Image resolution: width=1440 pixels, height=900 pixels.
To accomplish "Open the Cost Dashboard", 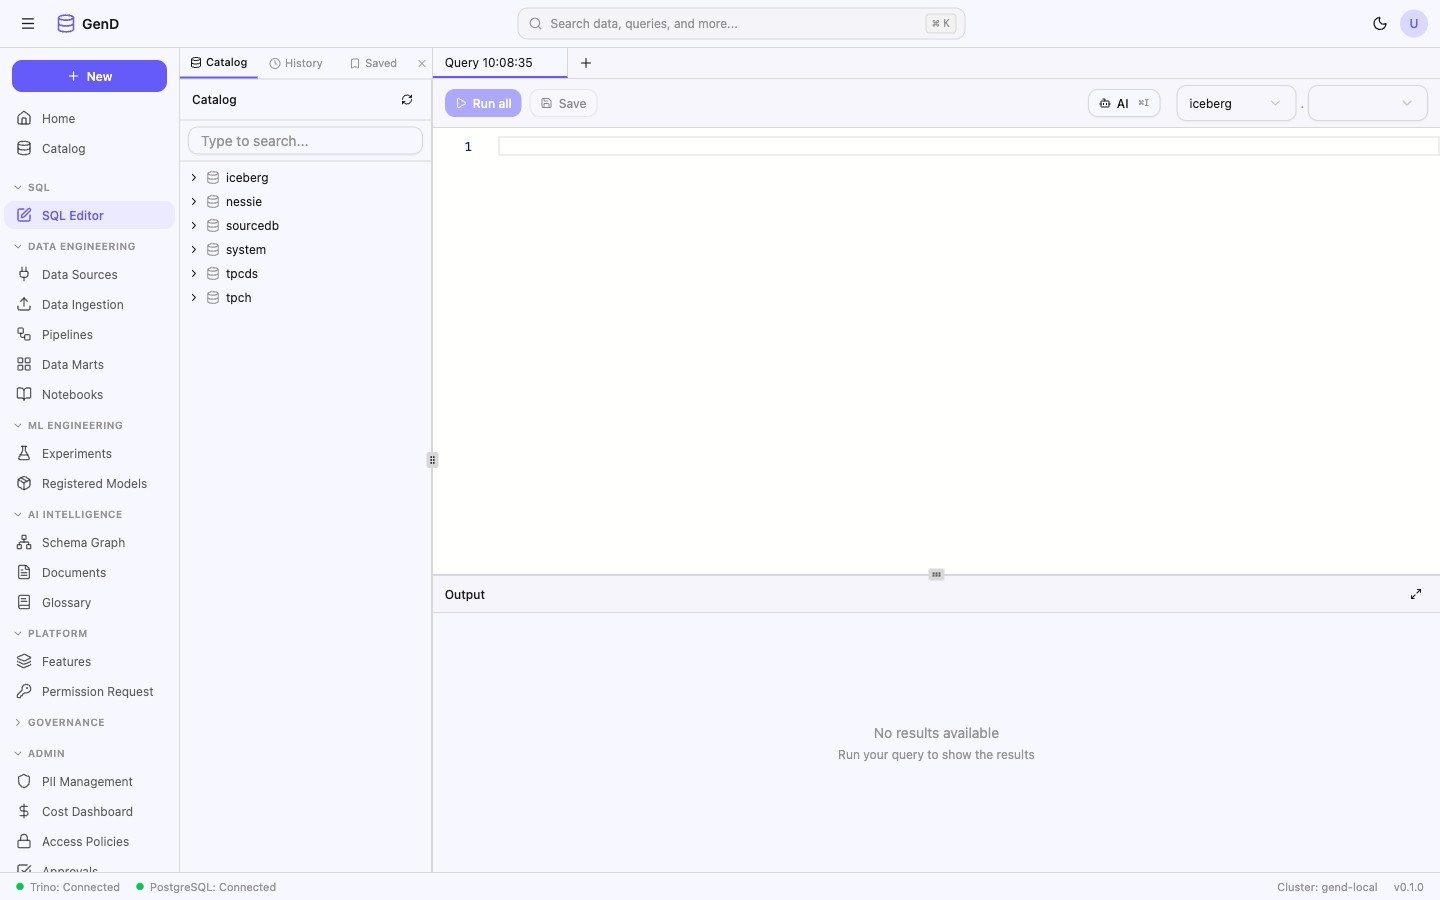I will pyautogui.click(x=87, y=811).
